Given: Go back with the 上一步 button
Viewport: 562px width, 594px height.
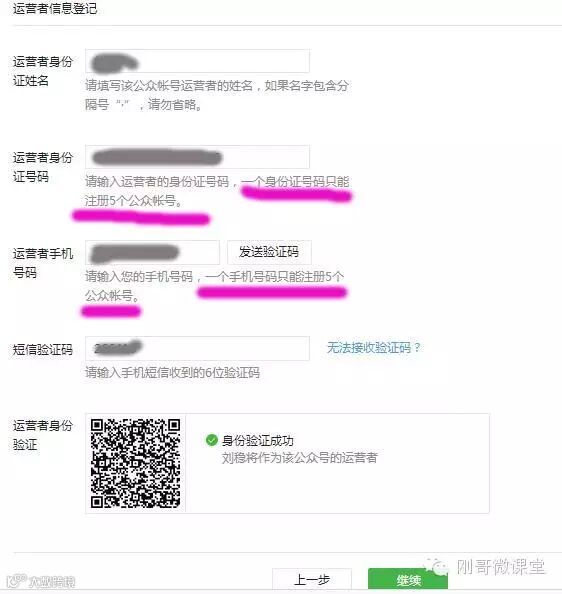Looking at the screenshot, I should pos(312,580).
